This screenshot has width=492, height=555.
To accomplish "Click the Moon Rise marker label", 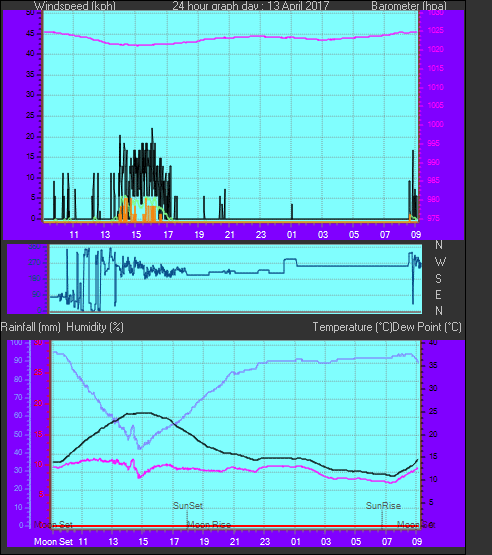I will point(209,525).
